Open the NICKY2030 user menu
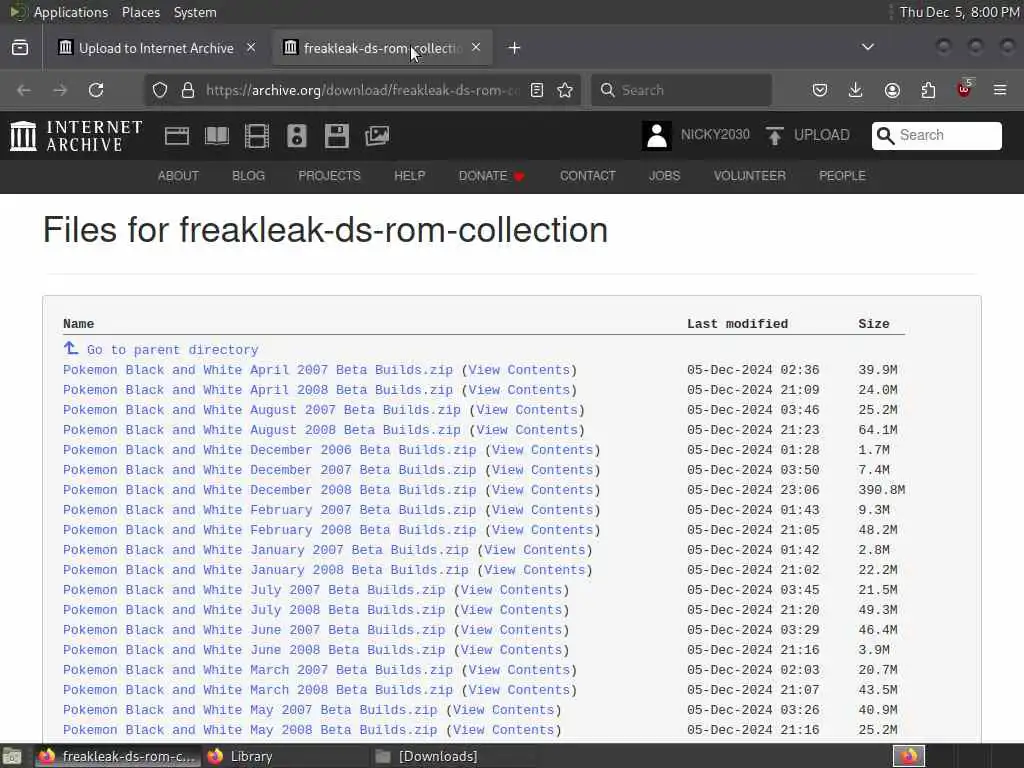Image resolution: width=1024 pixels, height=768 pixels. click(715, 135)
